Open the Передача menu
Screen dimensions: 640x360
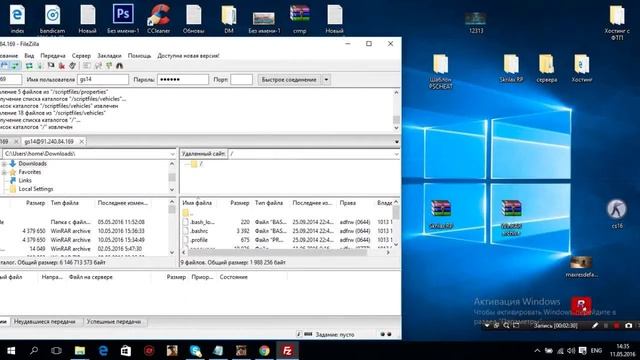53,56
